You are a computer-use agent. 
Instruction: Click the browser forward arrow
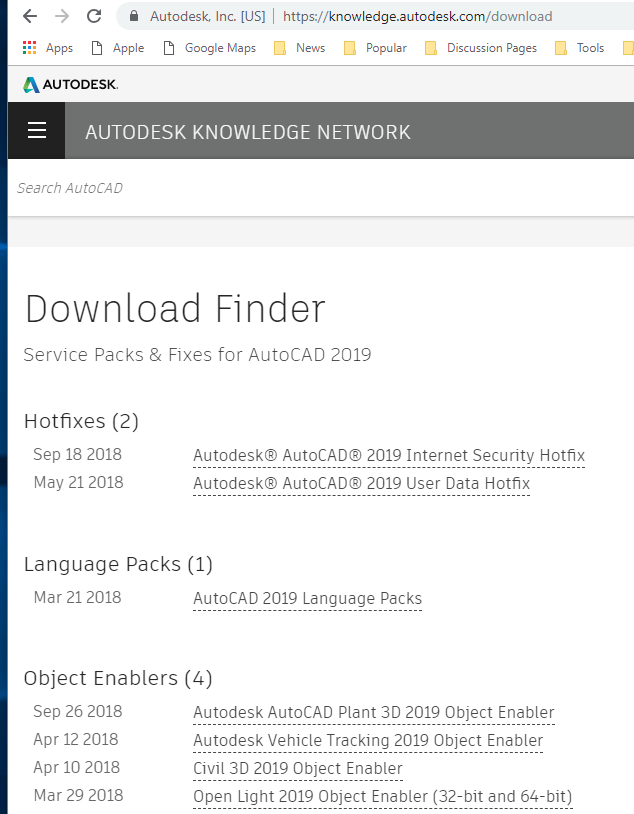62,16
